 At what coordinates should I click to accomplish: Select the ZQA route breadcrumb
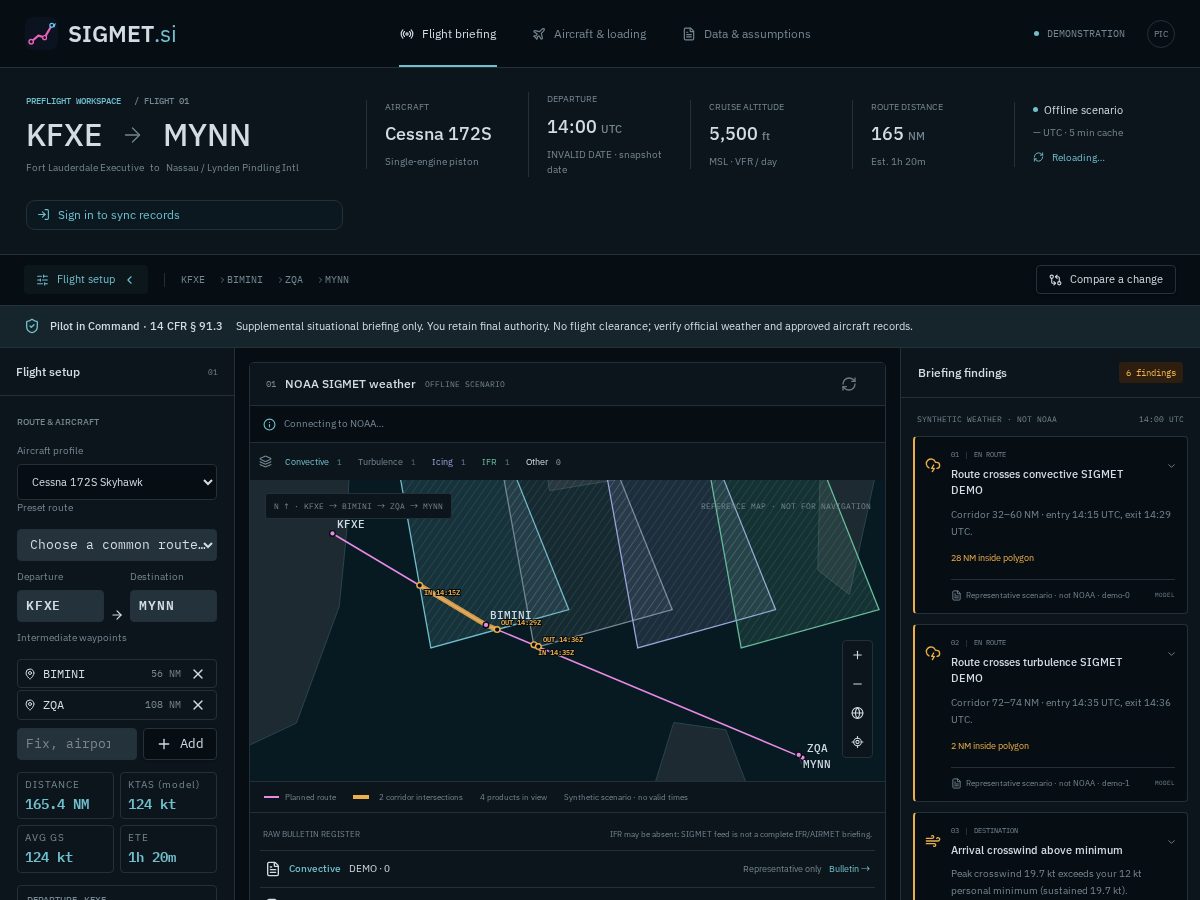293,280
